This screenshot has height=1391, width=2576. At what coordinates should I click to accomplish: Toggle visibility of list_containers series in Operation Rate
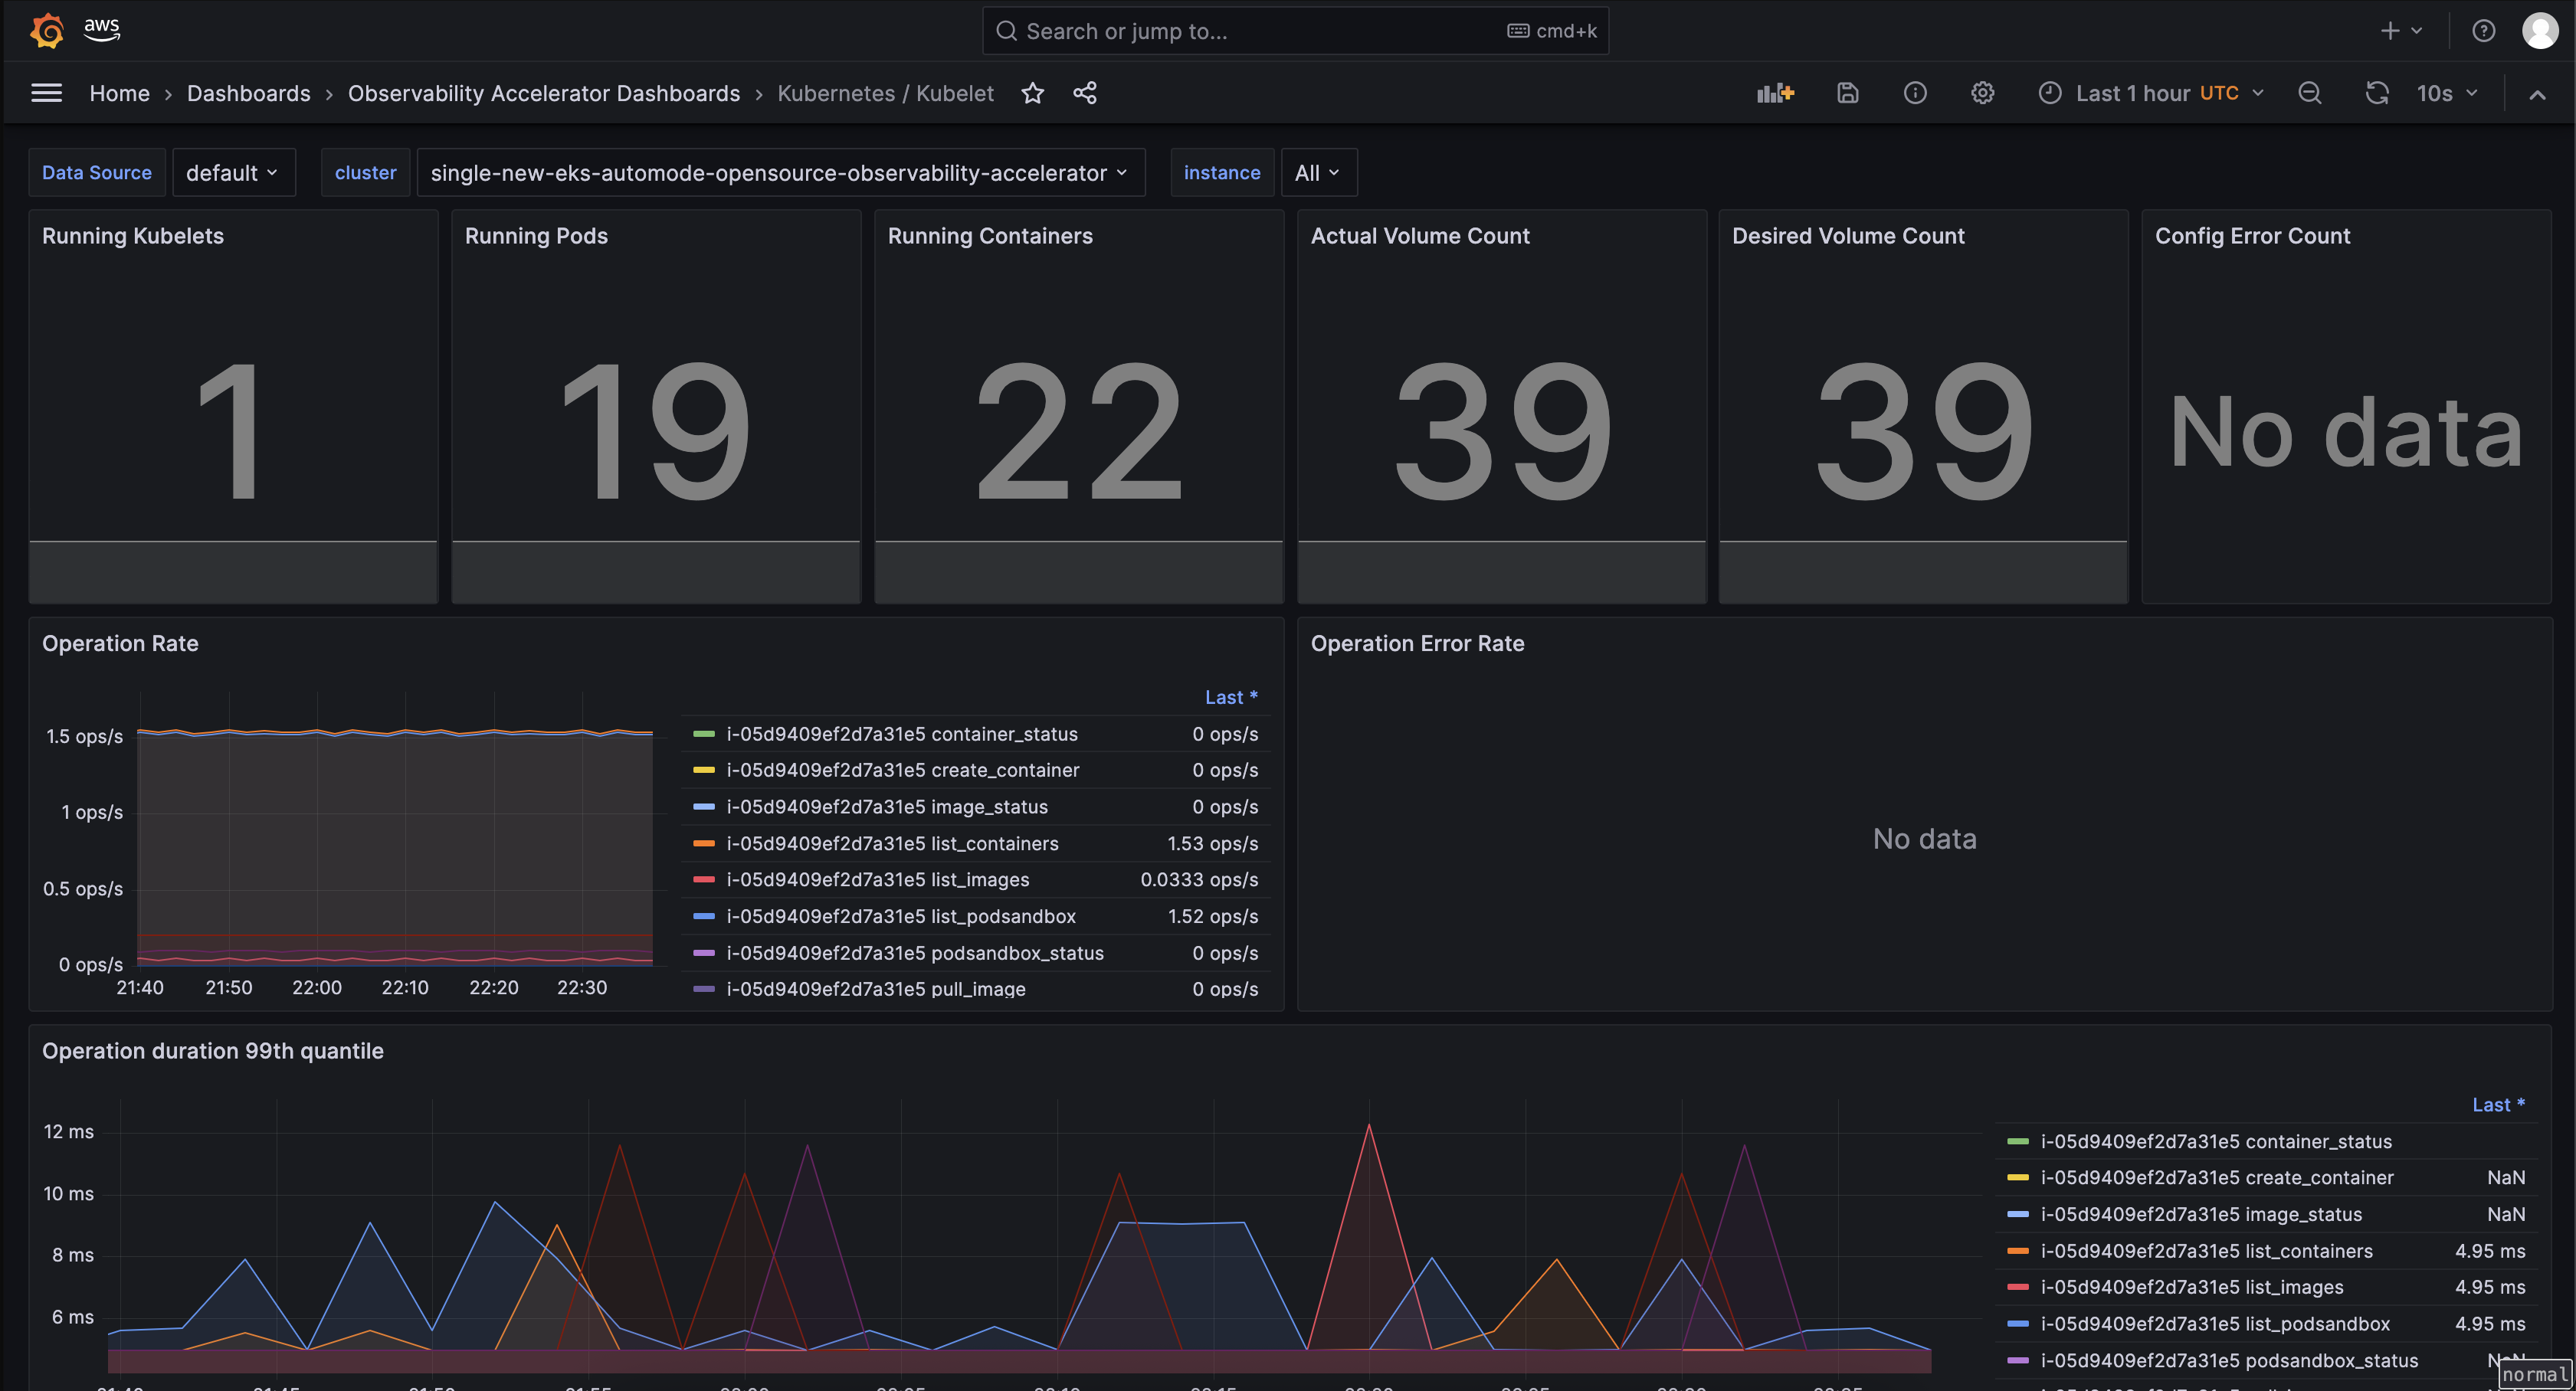pos(893,843)
